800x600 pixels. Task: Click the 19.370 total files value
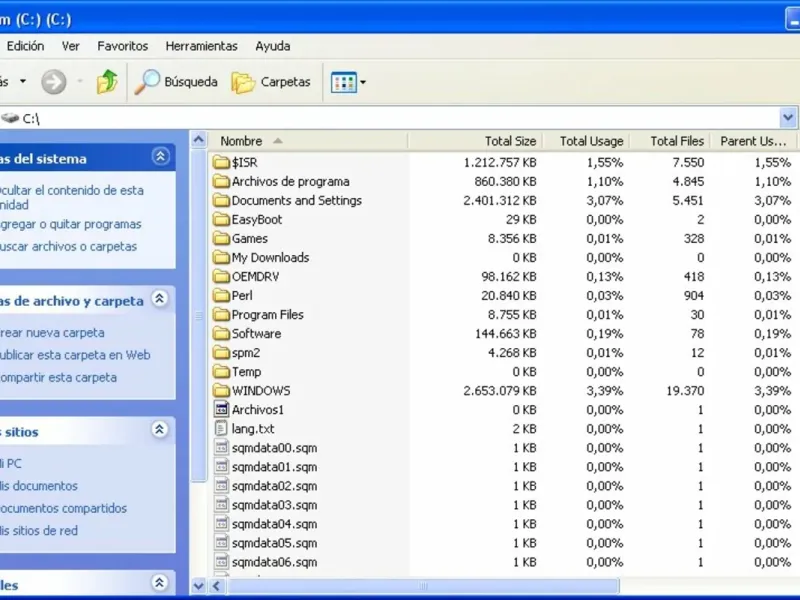(x=685, y=391)
